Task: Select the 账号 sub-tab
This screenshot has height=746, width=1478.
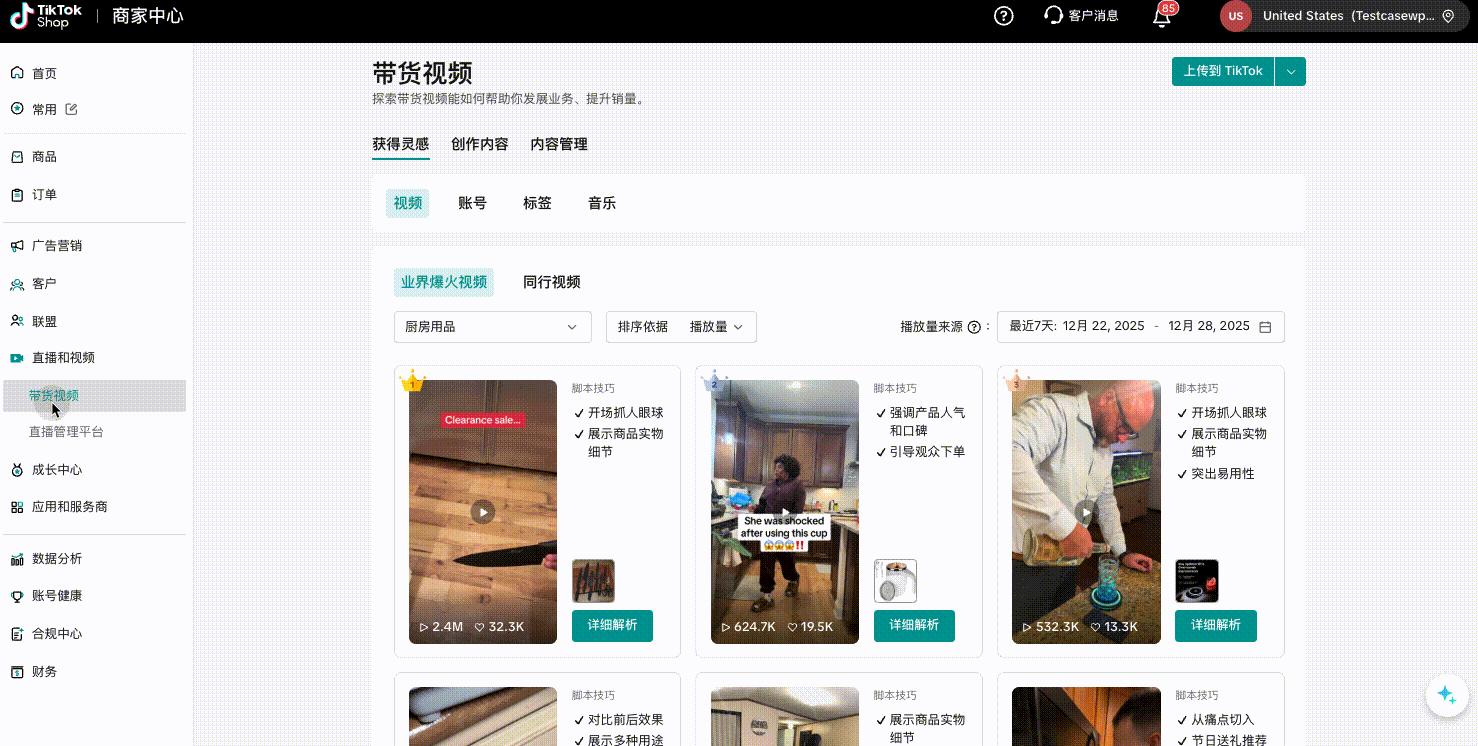Action: coord(472,203)
